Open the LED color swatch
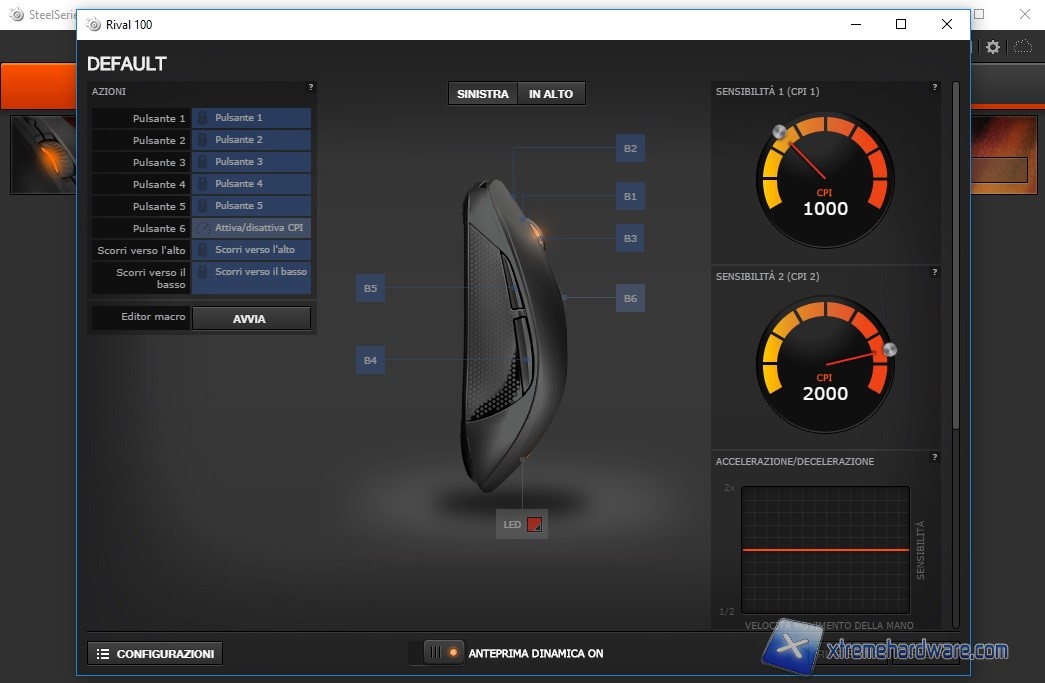This screenshot has height=683, width=1045. (x=534, y=525)
